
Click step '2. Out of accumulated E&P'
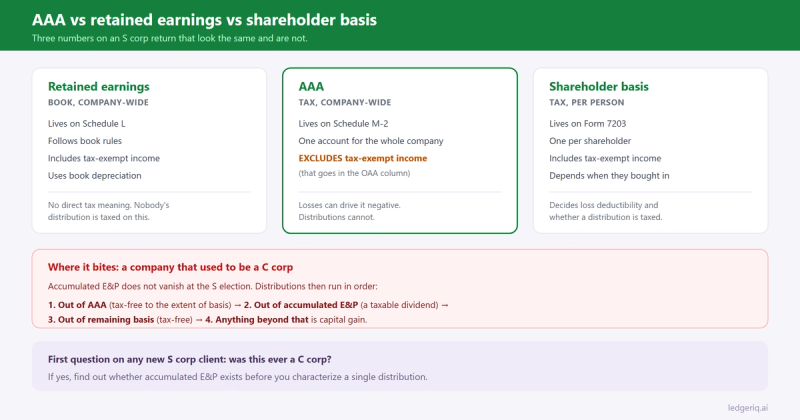coord(301,305)
